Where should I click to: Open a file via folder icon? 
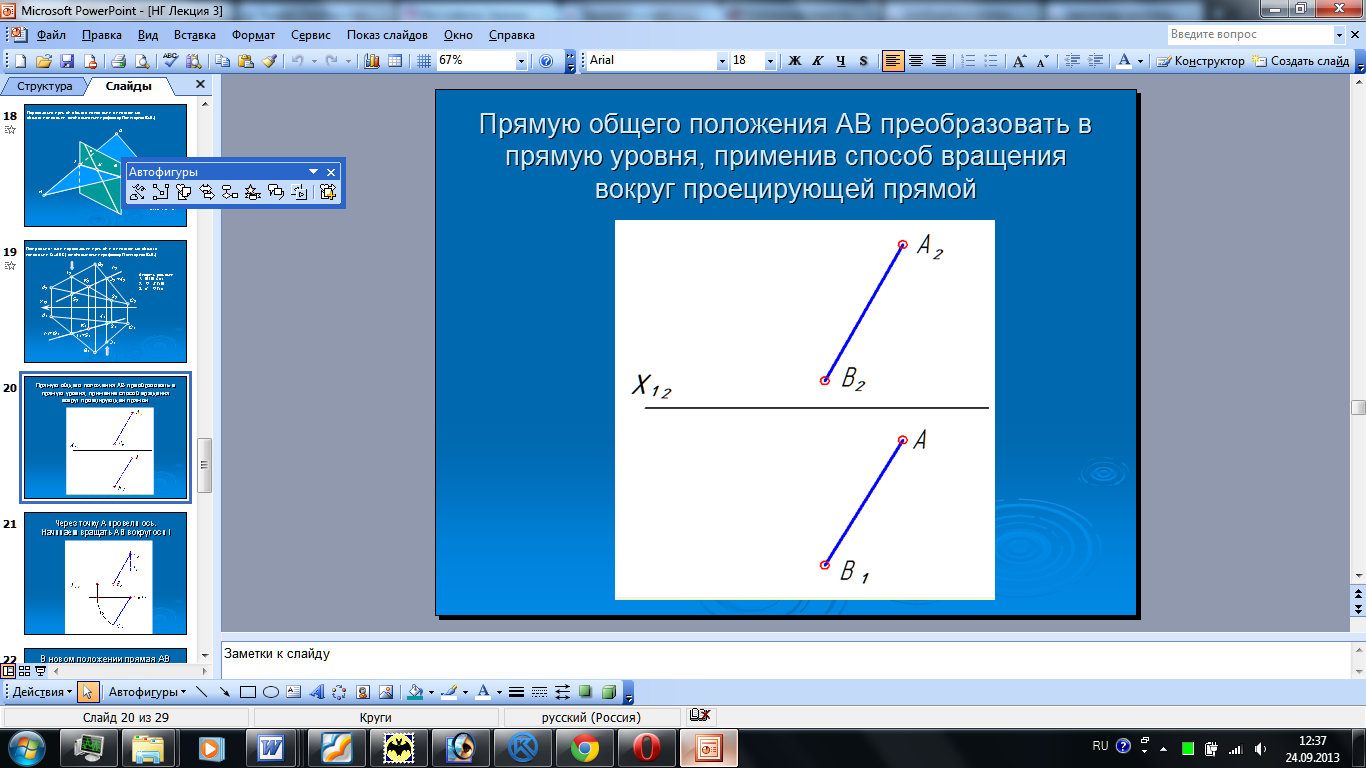[44, 61]
